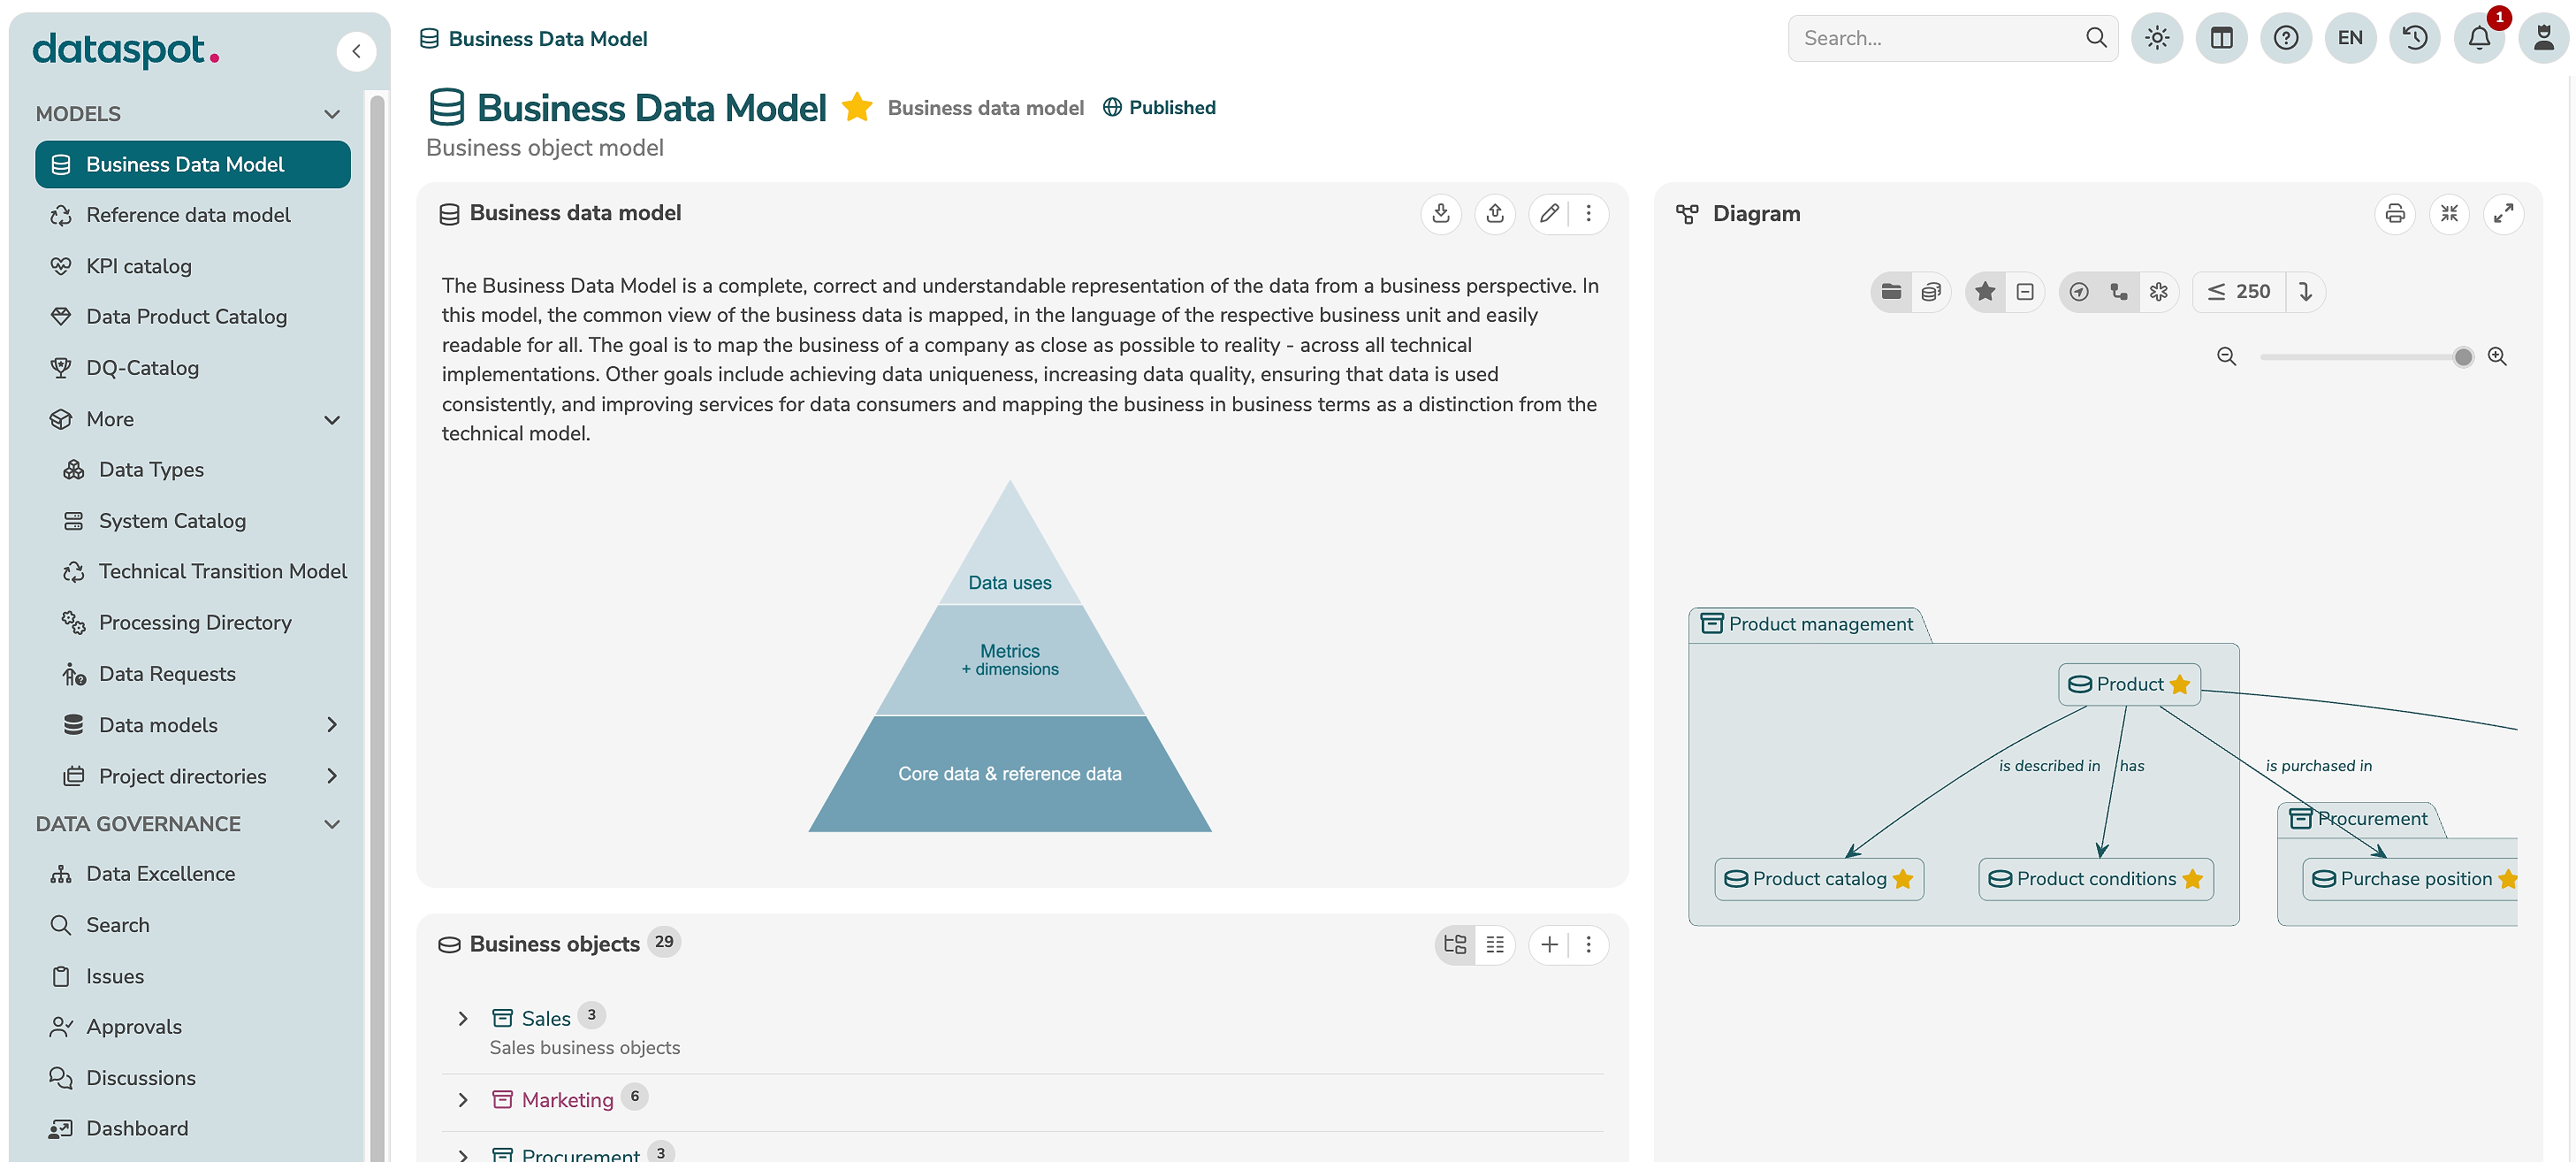2576x1162 pixels.
Task: Print the diagram using the printer icon
Action: click(x=2394, y=214)
